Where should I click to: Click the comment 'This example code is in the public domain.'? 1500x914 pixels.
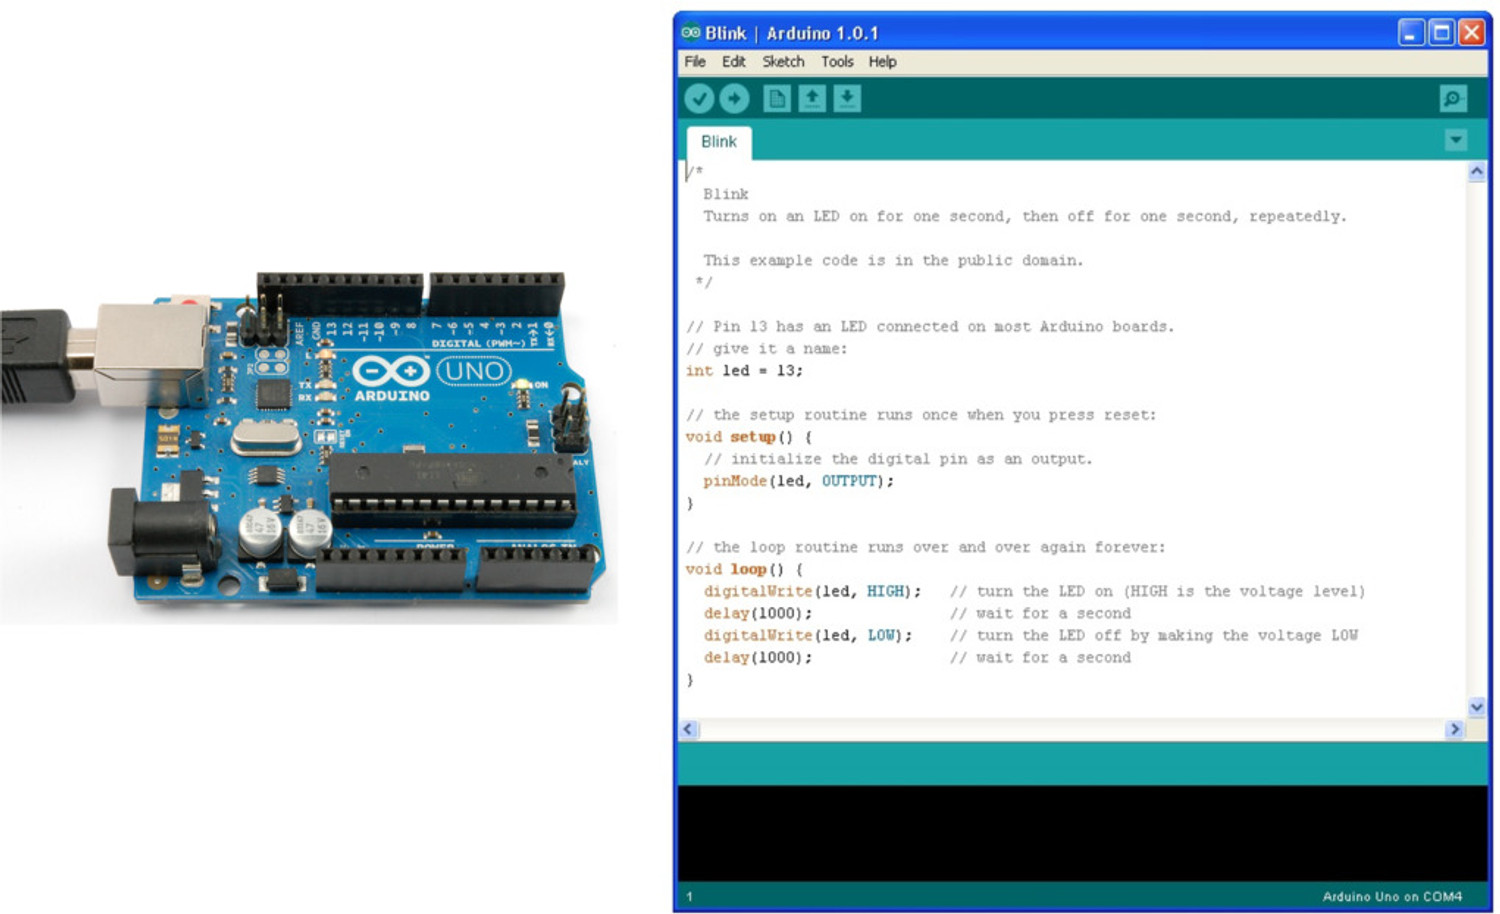click(x=893, y=260)
